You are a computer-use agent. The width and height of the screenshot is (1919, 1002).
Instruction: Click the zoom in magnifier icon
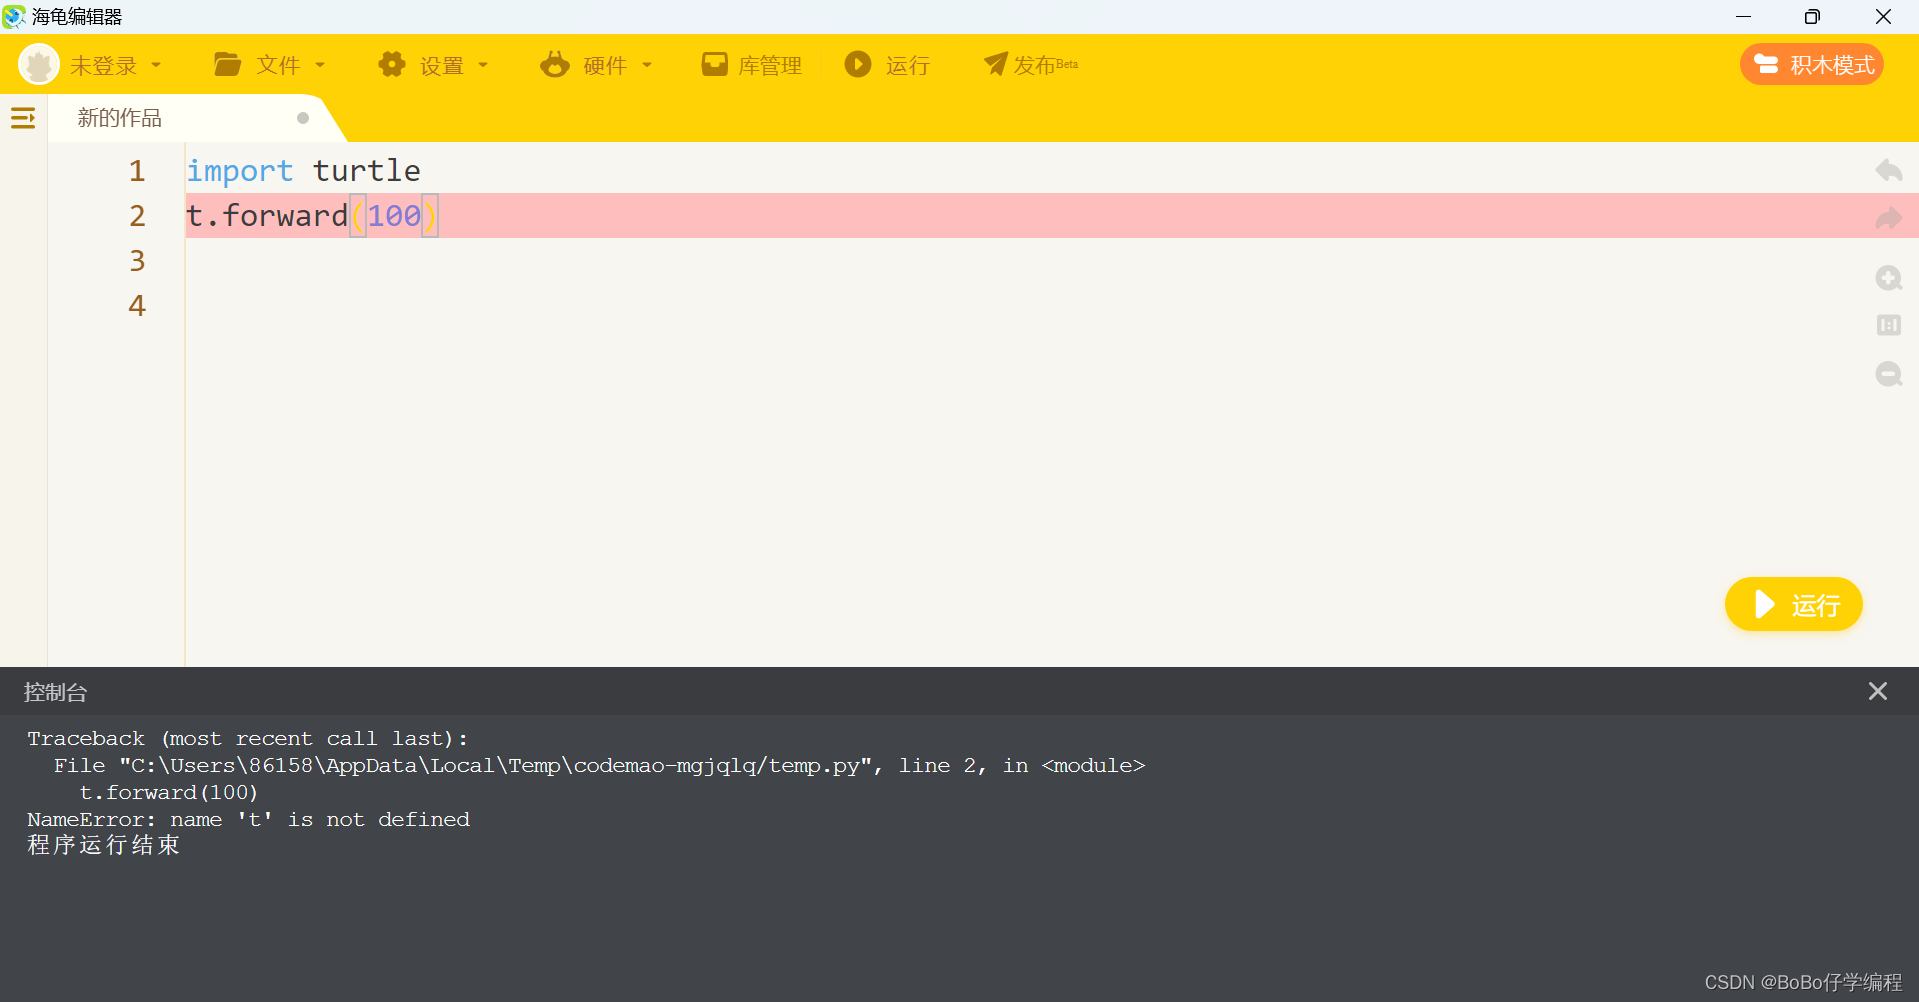click(1889, 278)
